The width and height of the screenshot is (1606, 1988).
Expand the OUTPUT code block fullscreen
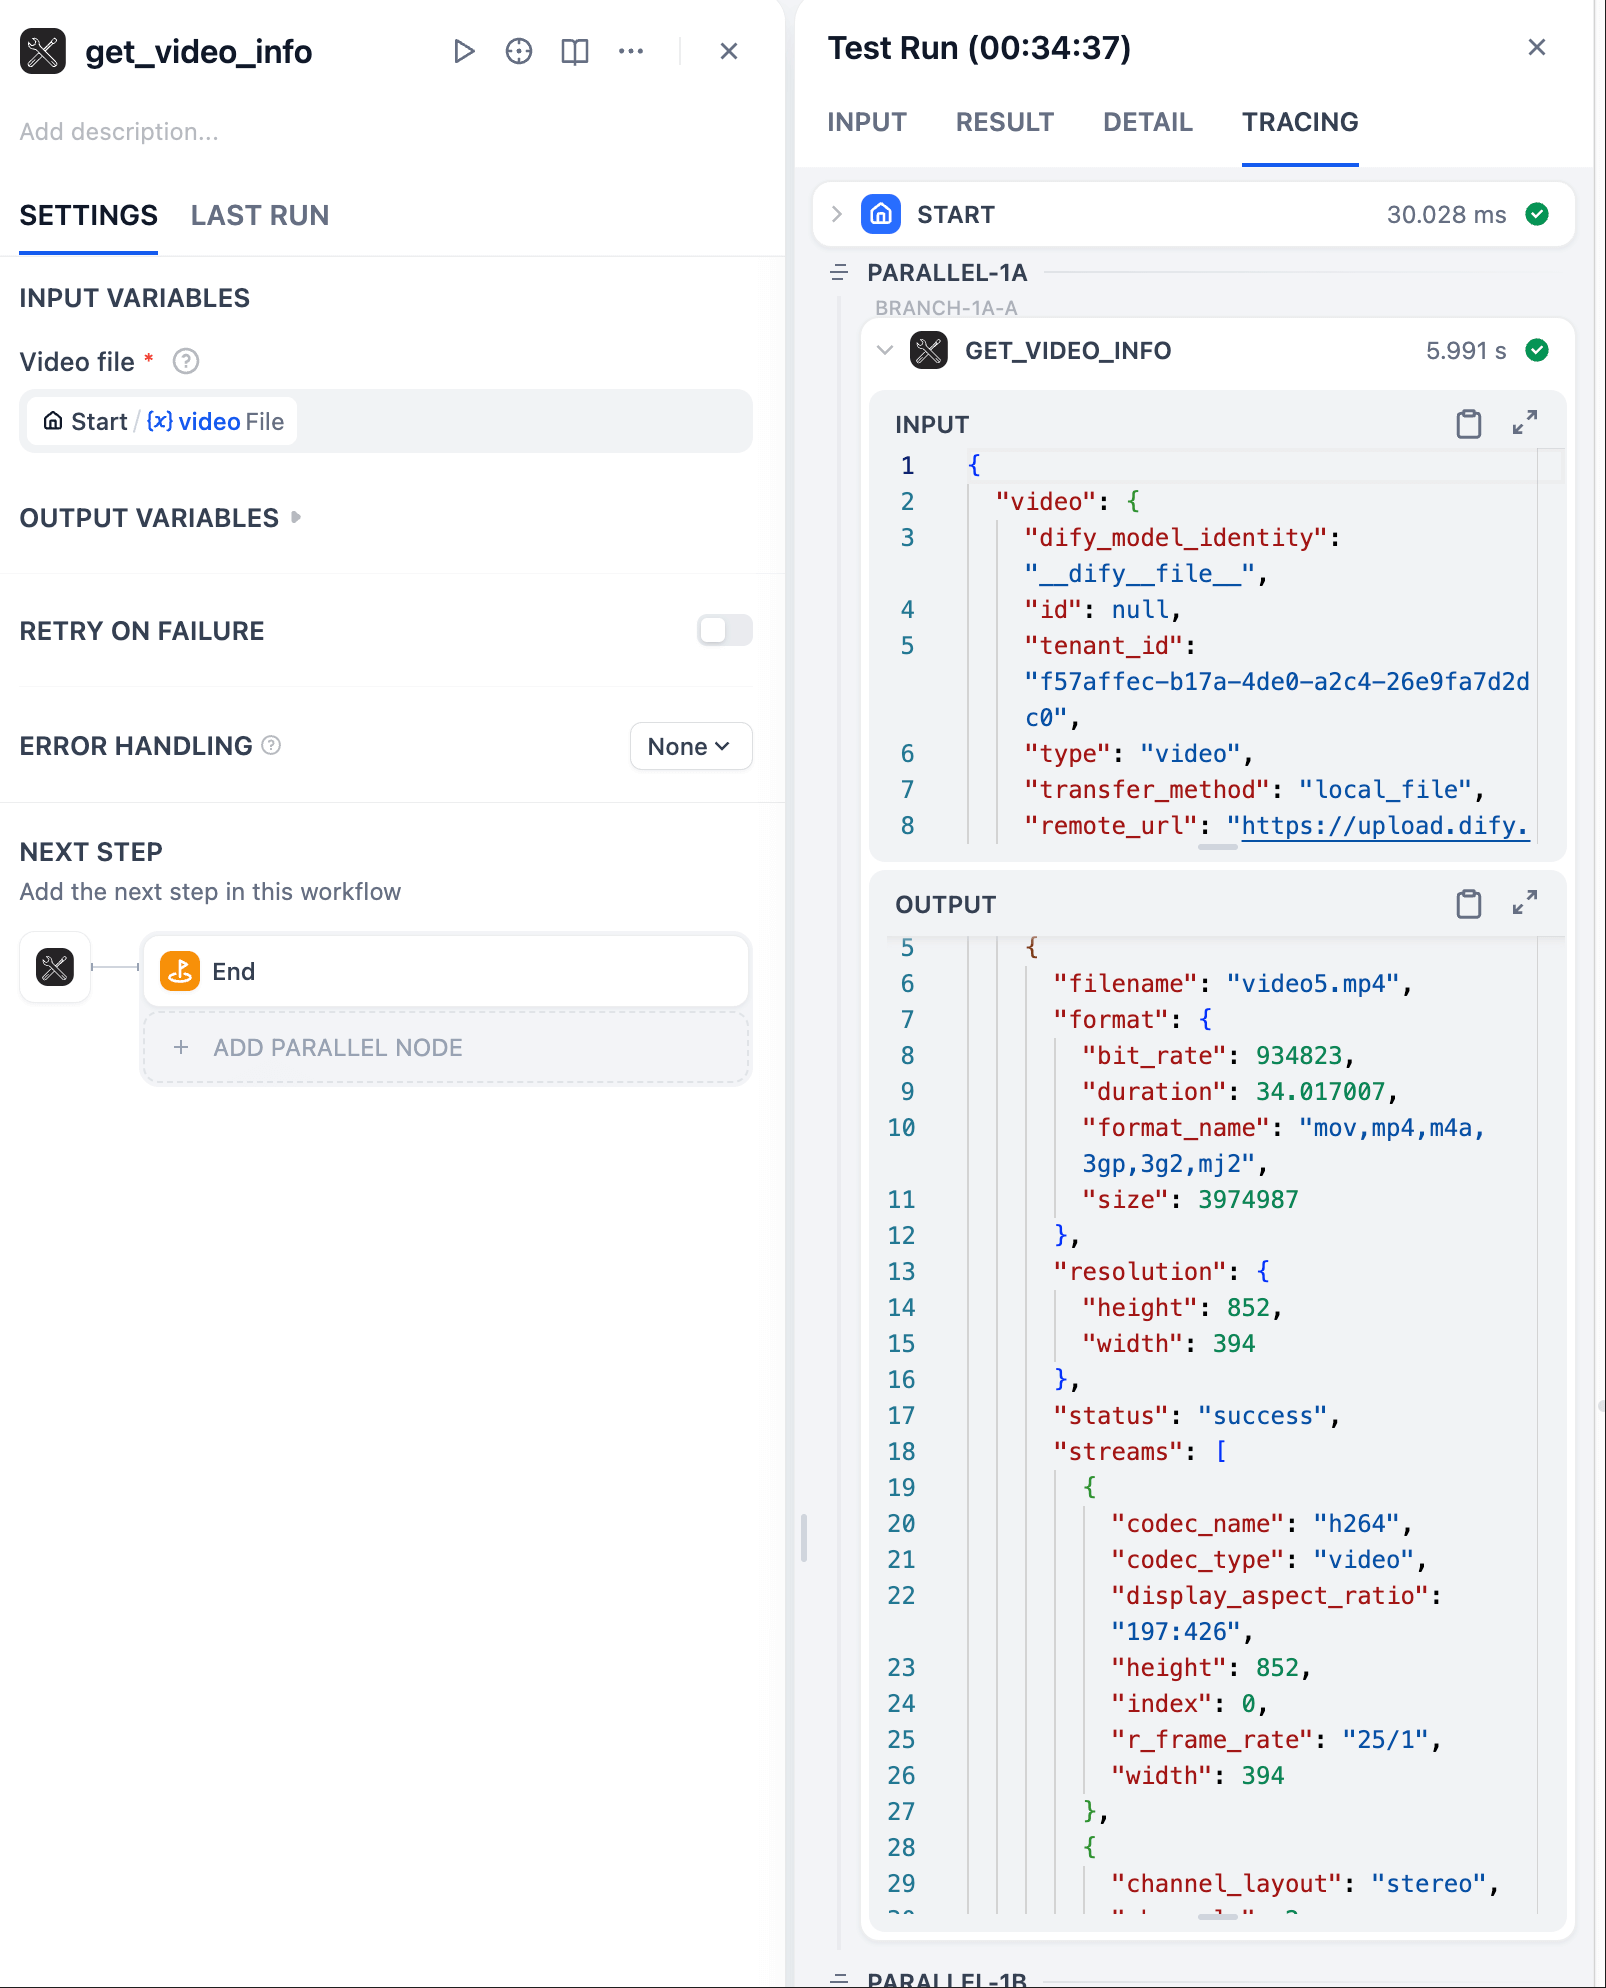pyautogui.click(x=1524, y=904)
